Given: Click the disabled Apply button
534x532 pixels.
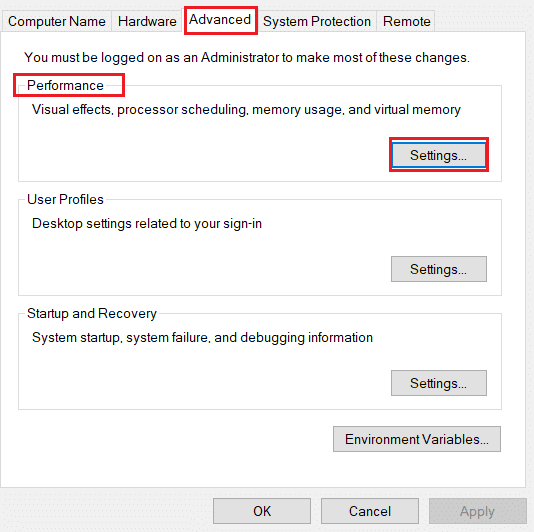Looking at the screenshot, I should point(477,511).
